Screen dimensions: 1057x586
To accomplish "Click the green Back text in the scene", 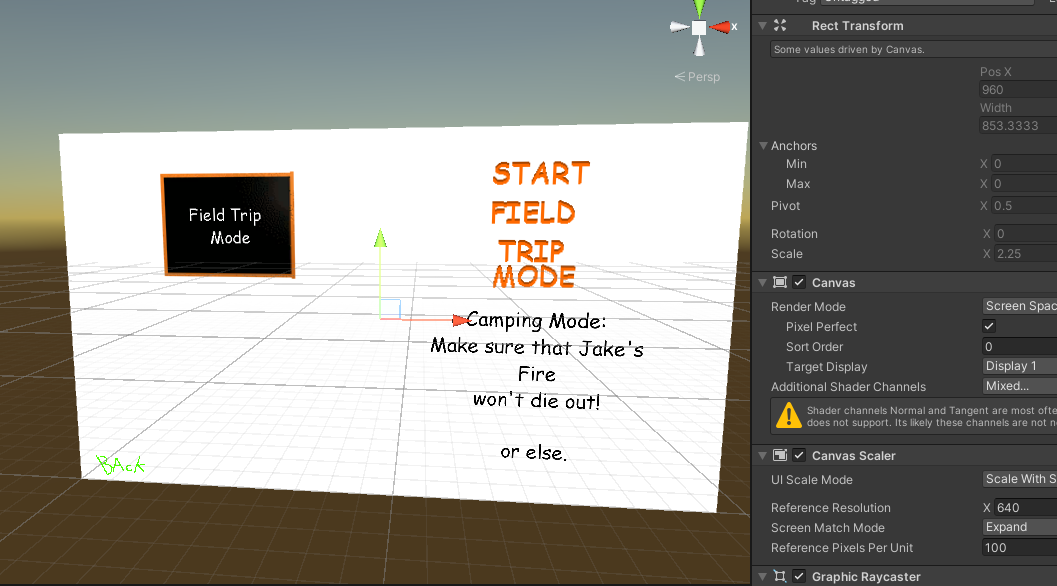I will click(121, 465).
